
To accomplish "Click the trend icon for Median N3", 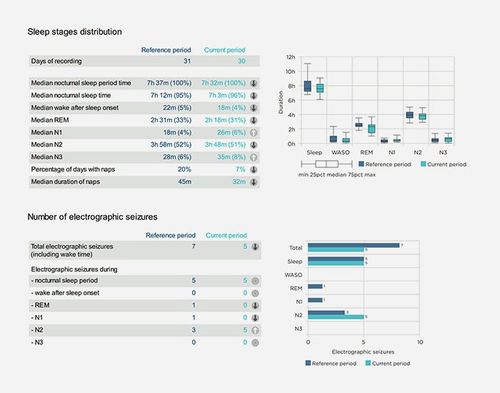I will [x=254, y=157].
